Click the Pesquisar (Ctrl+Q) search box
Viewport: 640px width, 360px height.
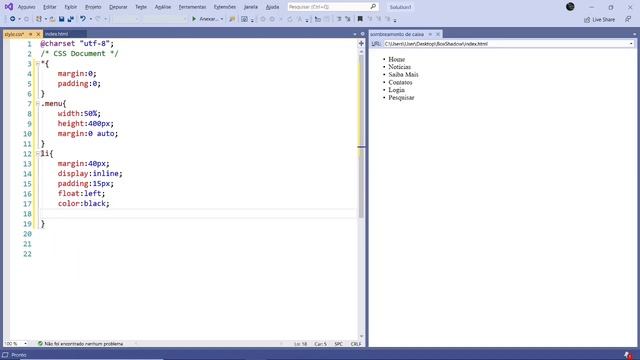click(333, 7)
